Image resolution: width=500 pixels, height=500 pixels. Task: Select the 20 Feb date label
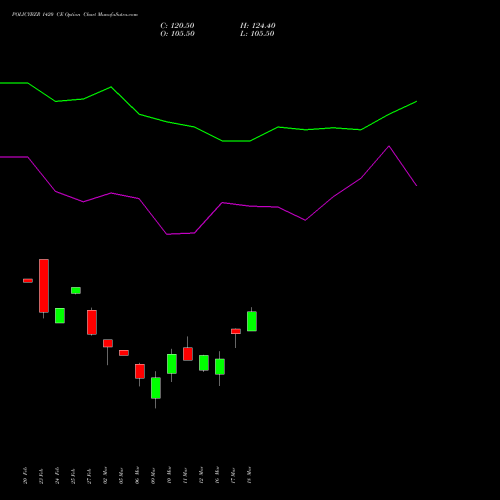coord(26,476)
